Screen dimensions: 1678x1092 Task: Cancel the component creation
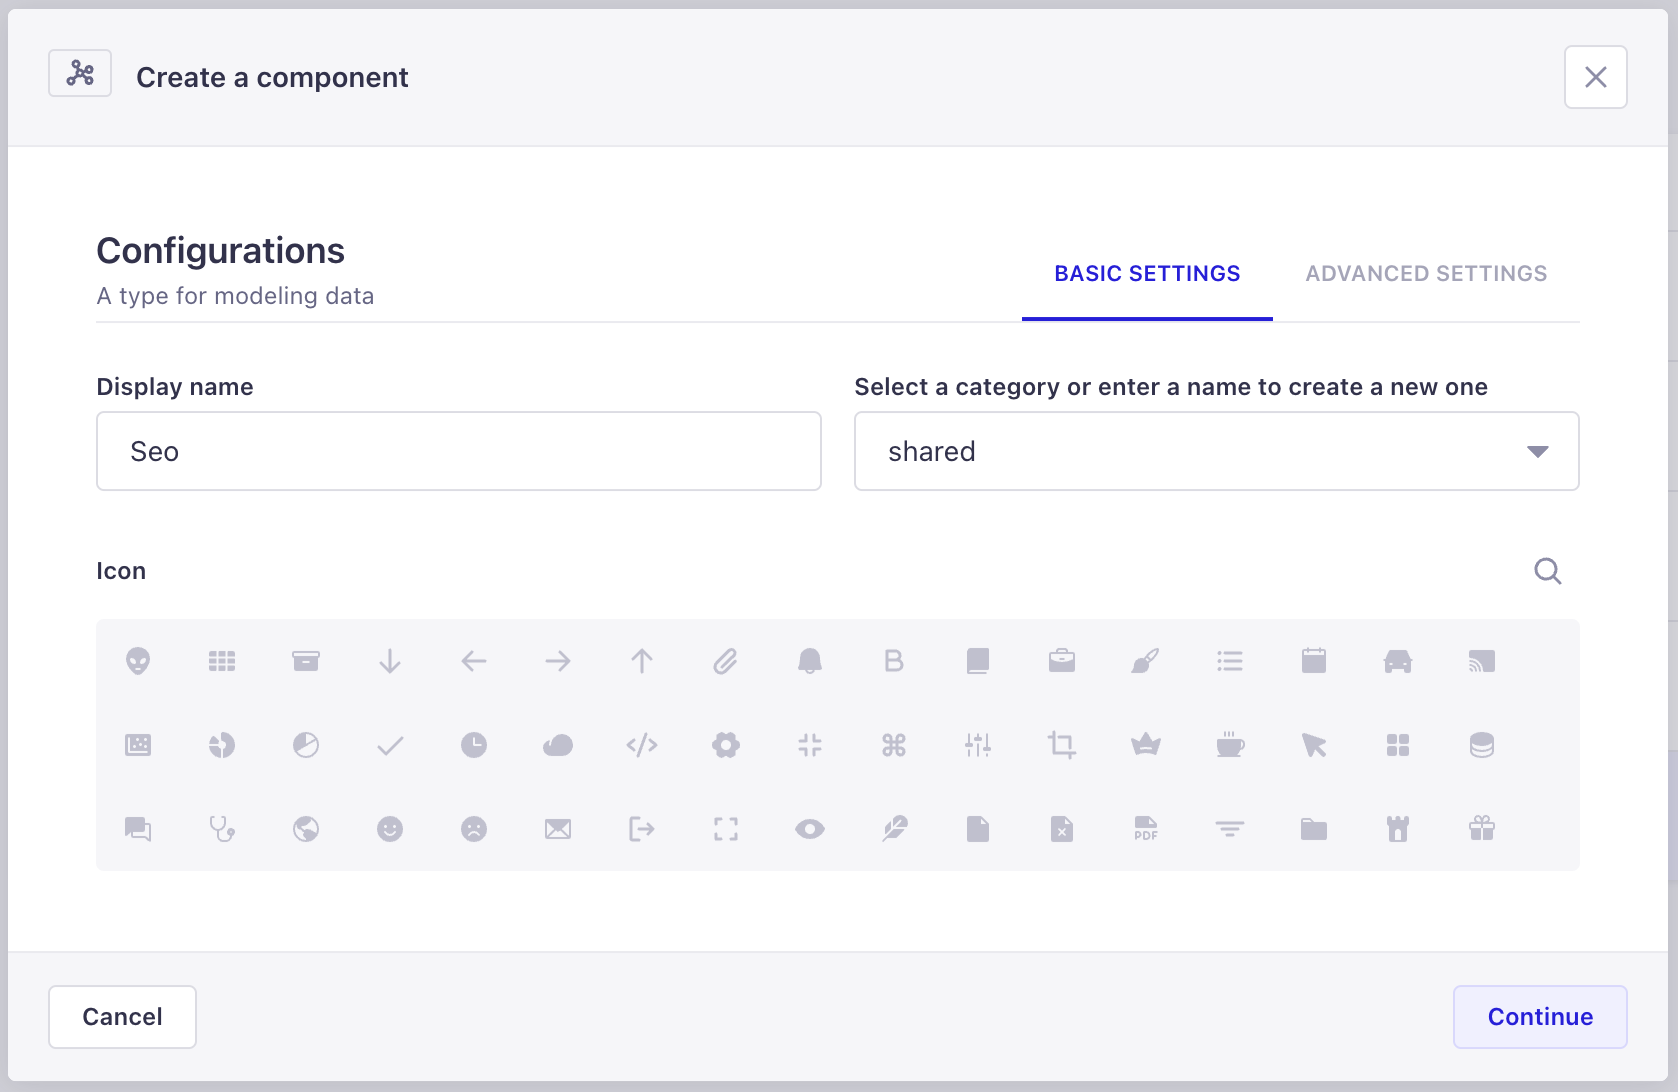121,1016
